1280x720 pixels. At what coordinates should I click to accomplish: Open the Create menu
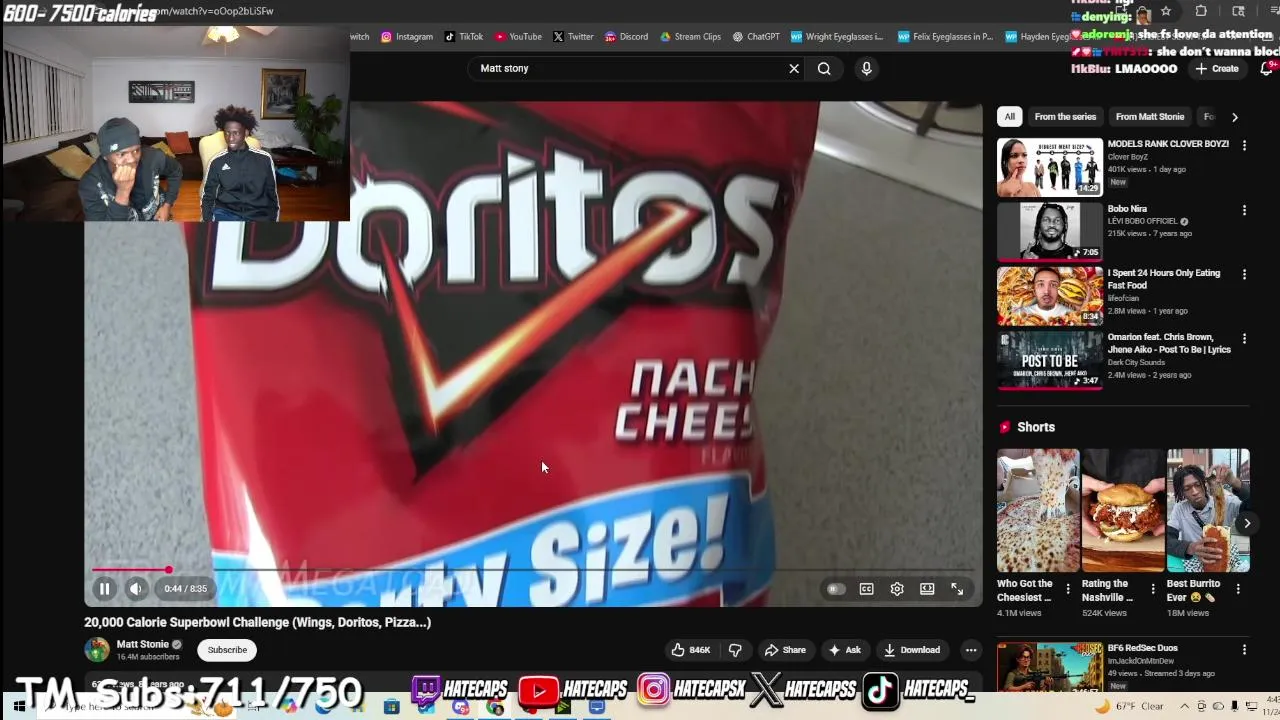click(1216, 68)
